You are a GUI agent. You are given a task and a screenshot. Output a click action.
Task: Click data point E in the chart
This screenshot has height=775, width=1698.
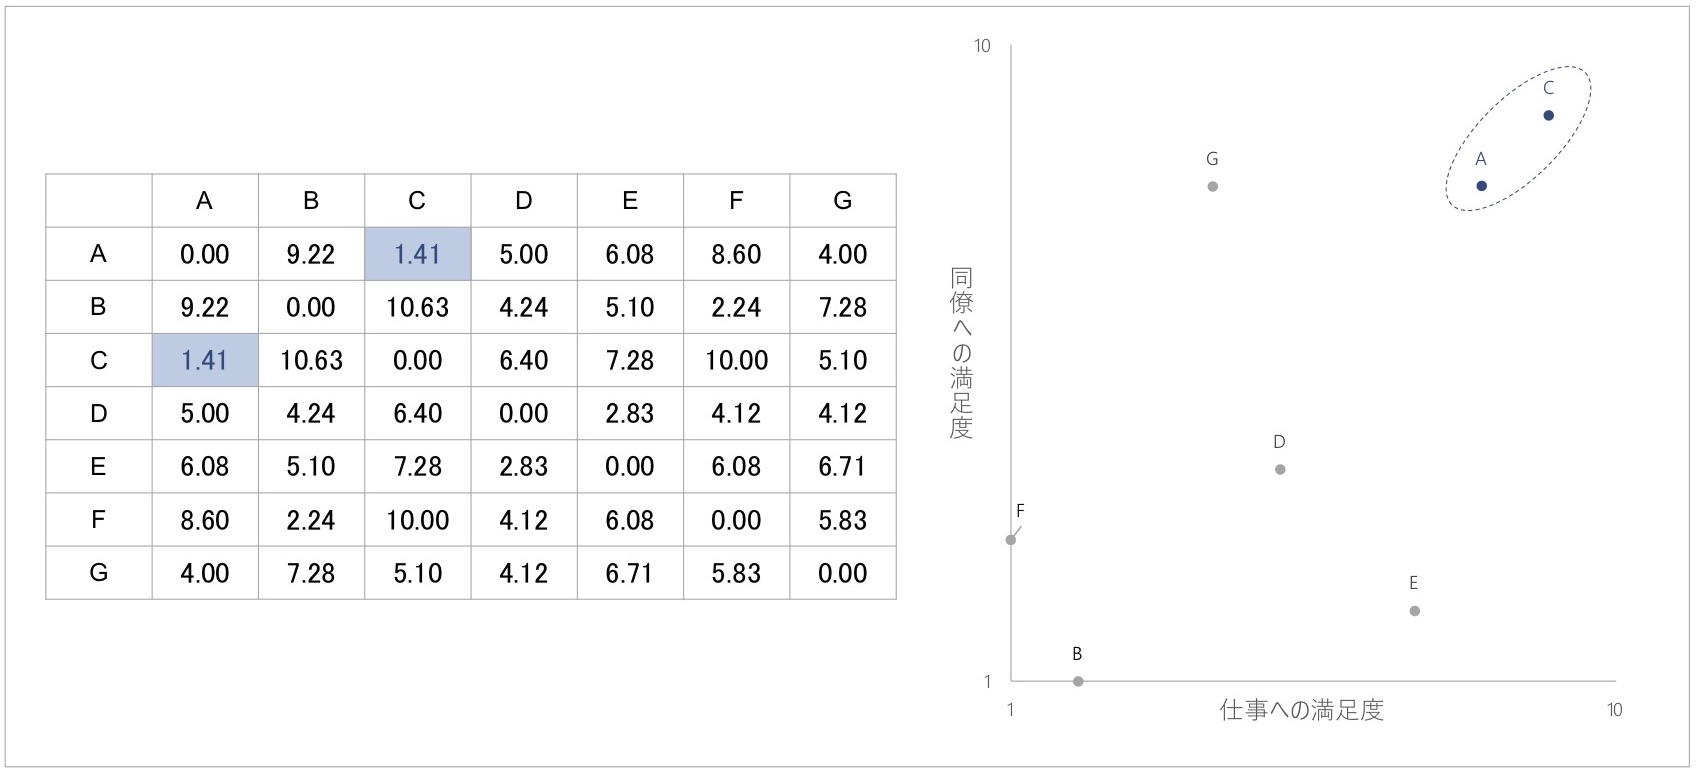point(1414,611)
